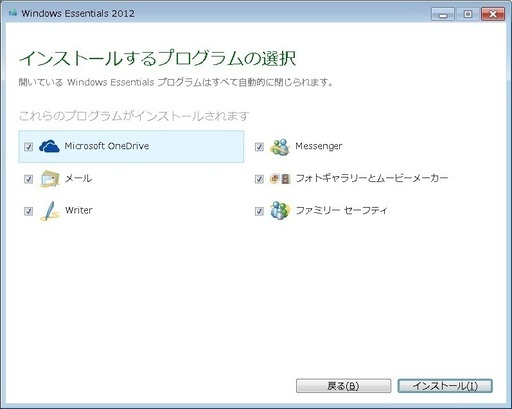Click the ファミリー セーフティ icon
Image resolution: width=512 pixels, height=409 pixels.
(280, 211)
